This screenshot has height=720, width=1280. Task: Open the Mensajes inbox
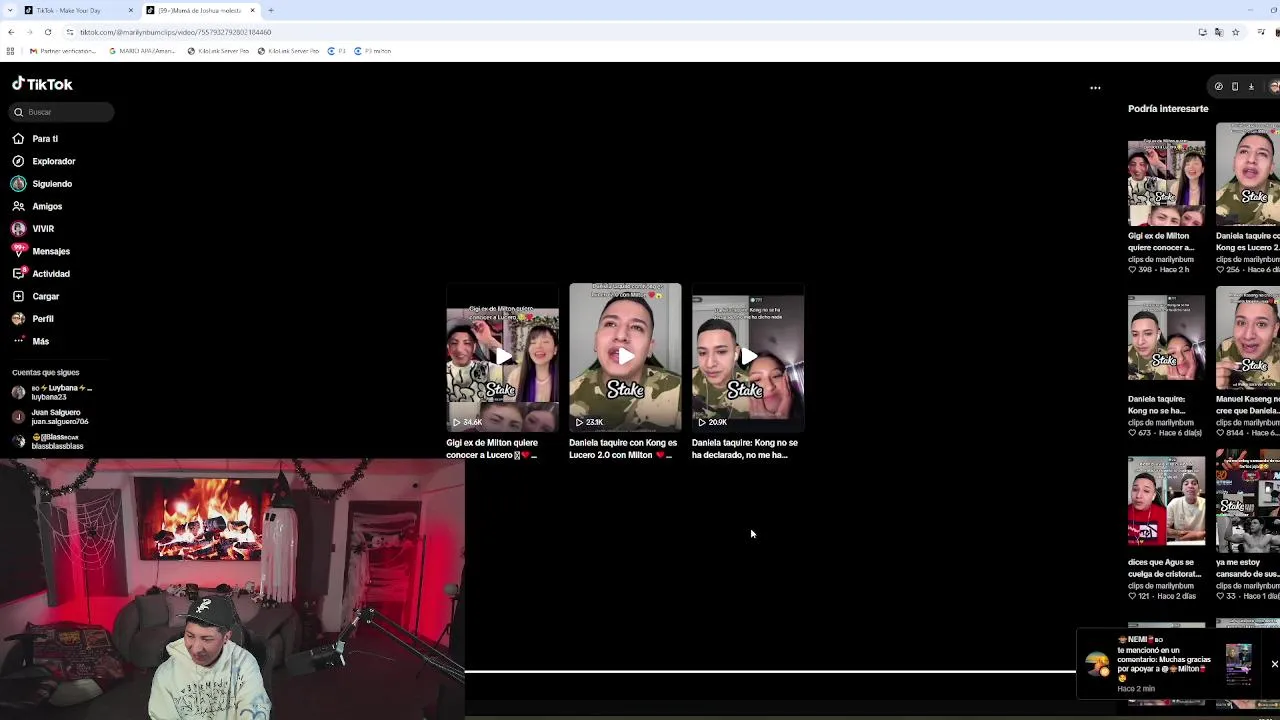[x=51, y=251]
